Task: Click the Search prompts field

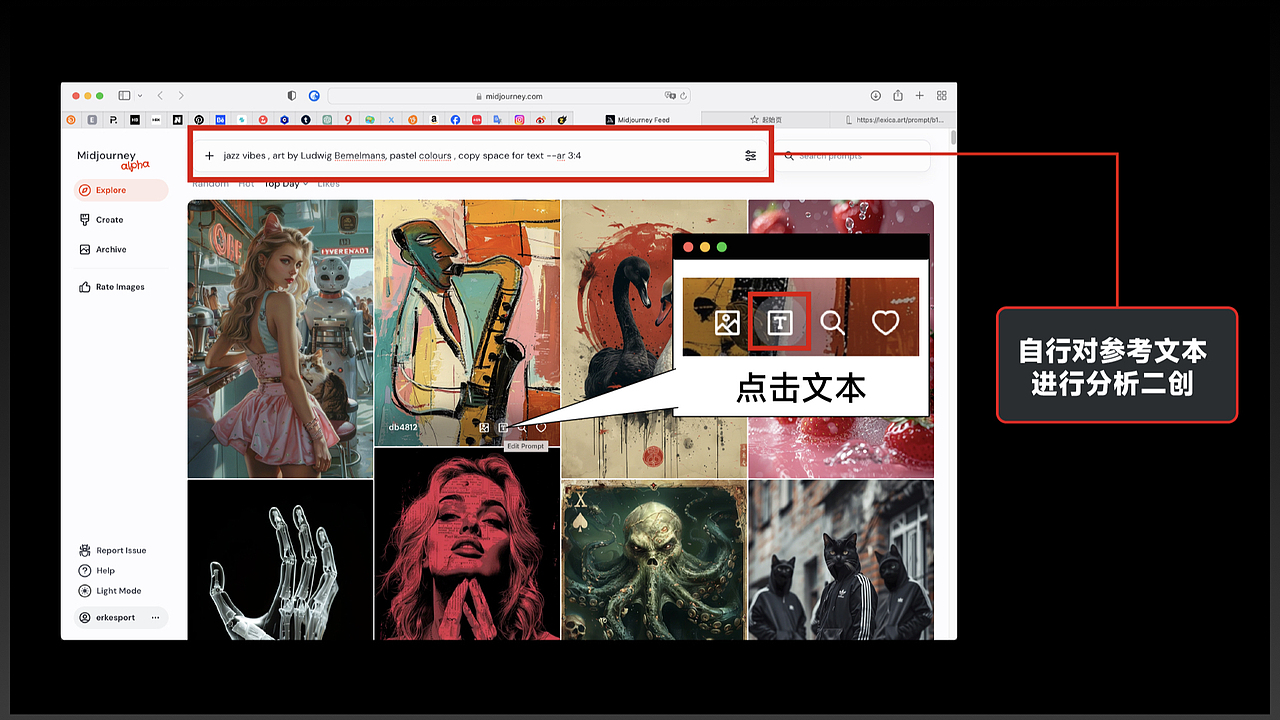Action: point(853,156)
